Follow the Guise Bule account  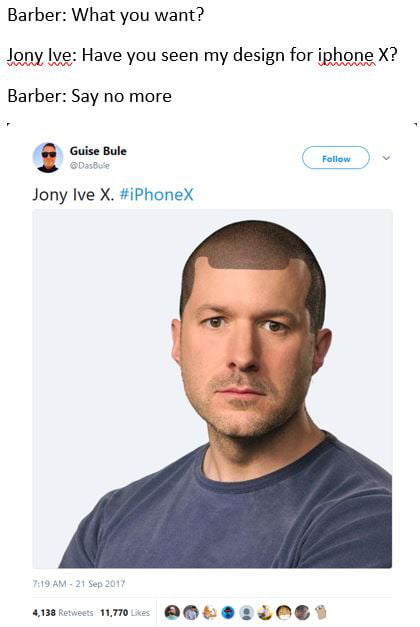336,158
